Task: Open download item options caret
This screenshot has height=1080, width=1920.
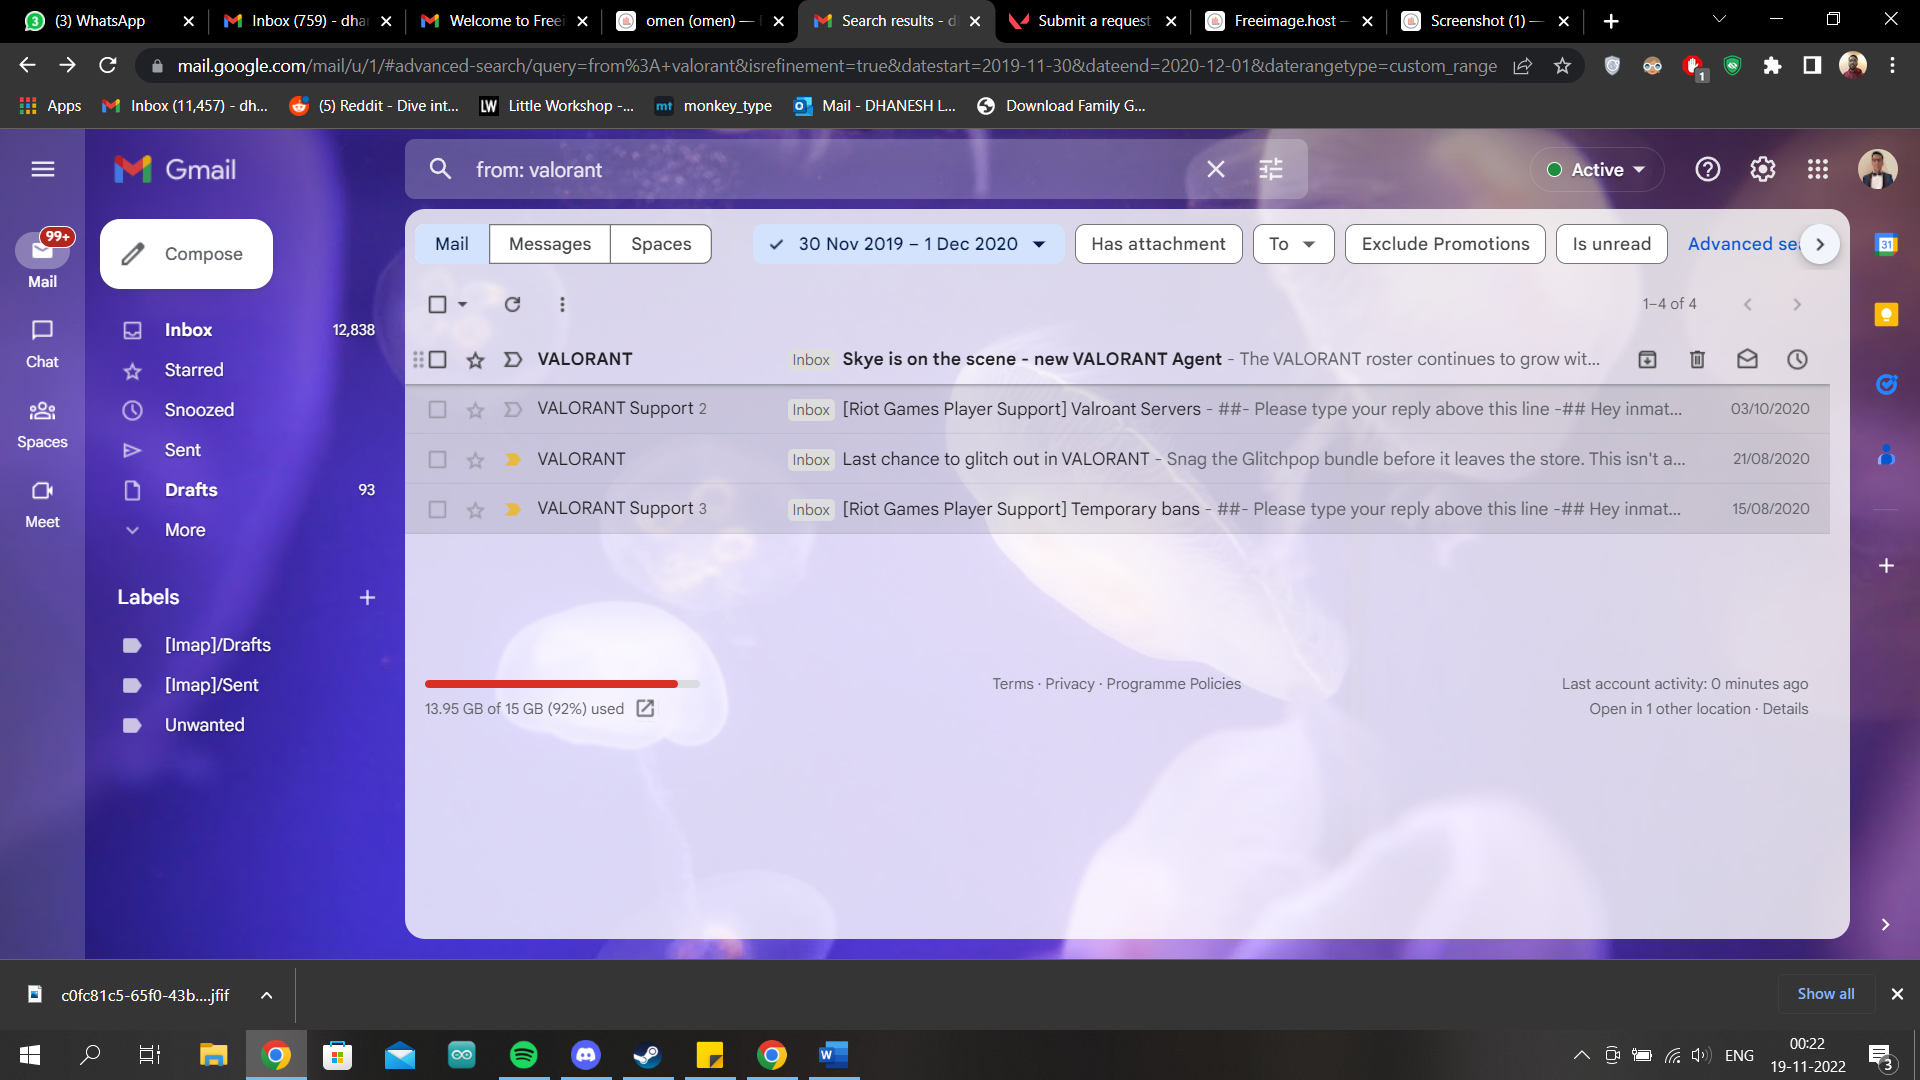Action: [x=266, y=995]
